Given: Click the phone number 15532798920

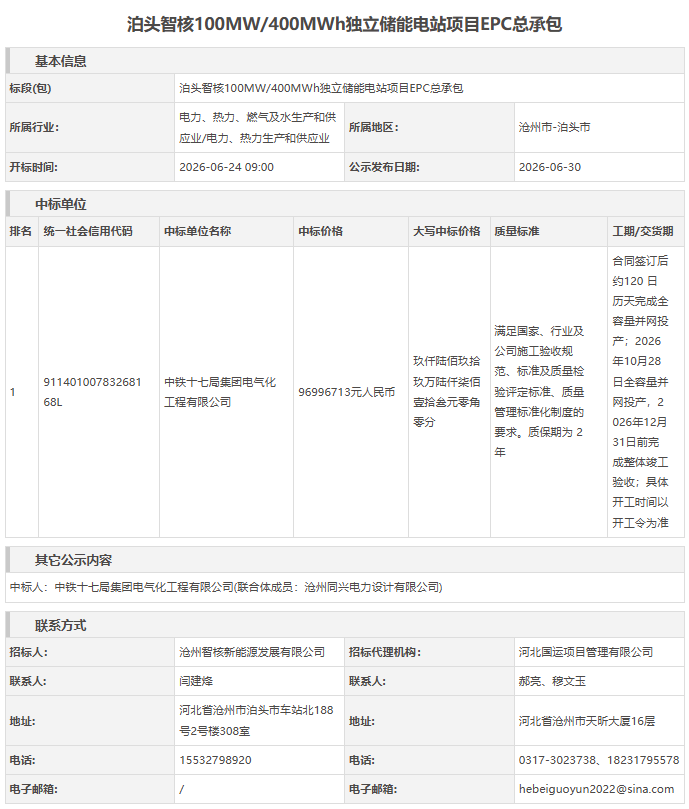Looking at the screenshot, I should [215, 760].
